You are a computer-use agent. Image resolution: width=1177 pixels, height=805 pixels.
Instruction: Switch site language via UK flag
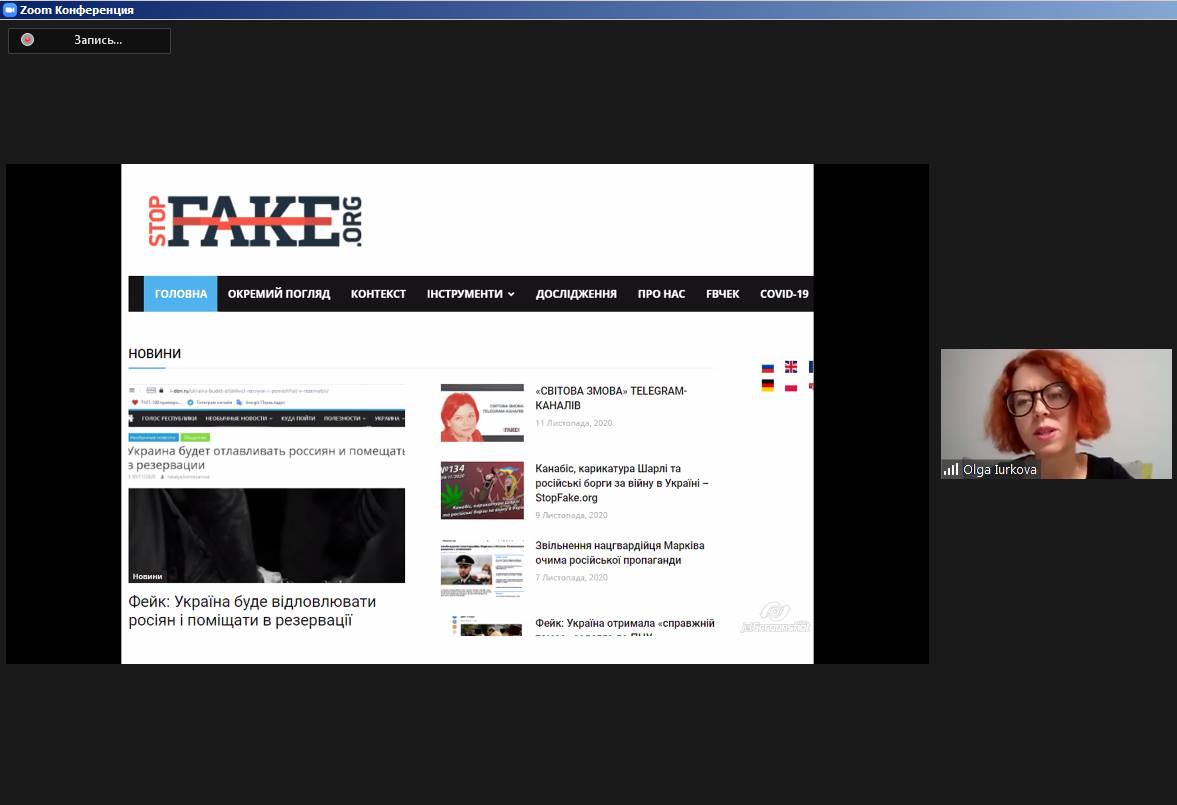(x=791, y=367)
